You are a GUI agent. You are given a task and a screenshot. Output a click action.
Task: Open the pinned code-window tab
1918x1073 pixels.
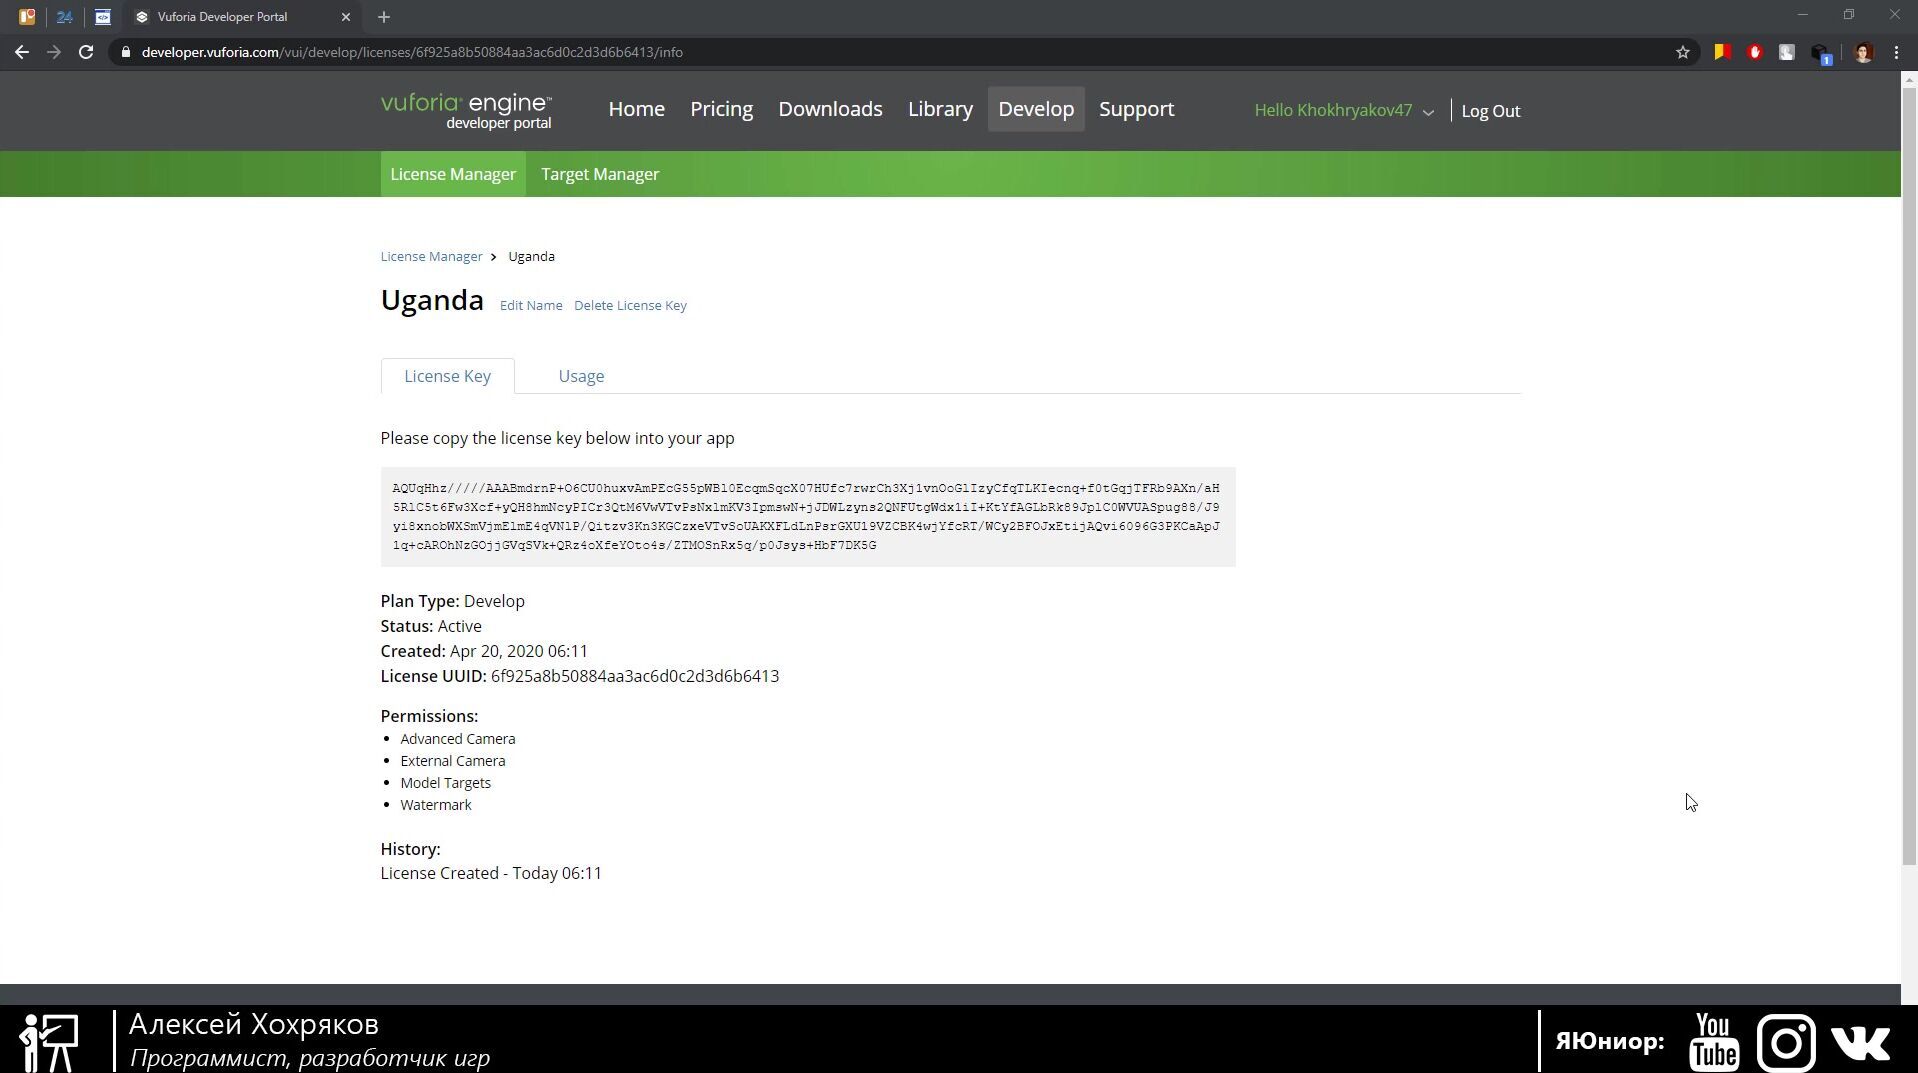[x=103, y=17]
